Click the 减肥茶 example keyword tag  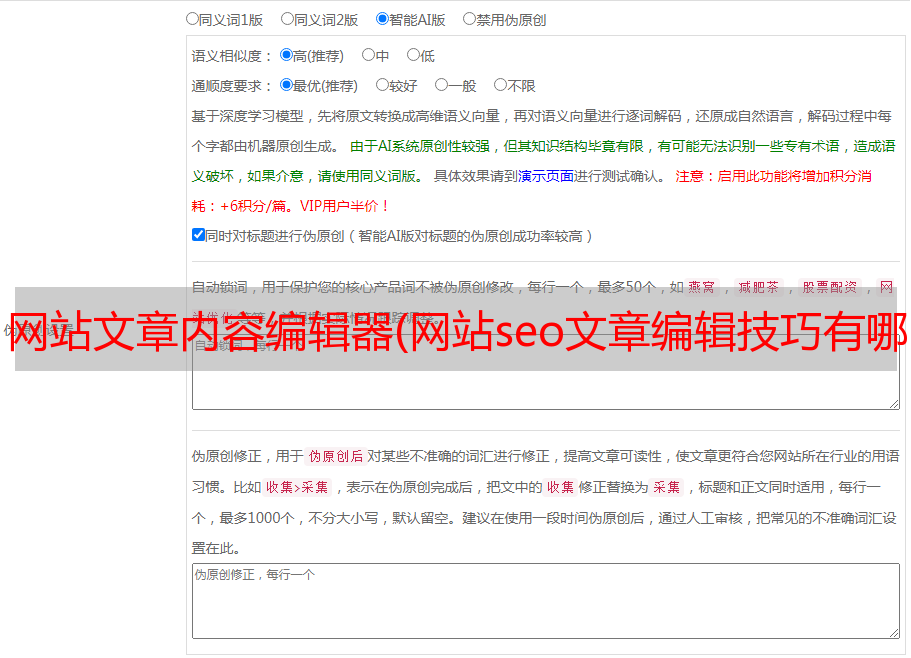[x=759, y=287]
